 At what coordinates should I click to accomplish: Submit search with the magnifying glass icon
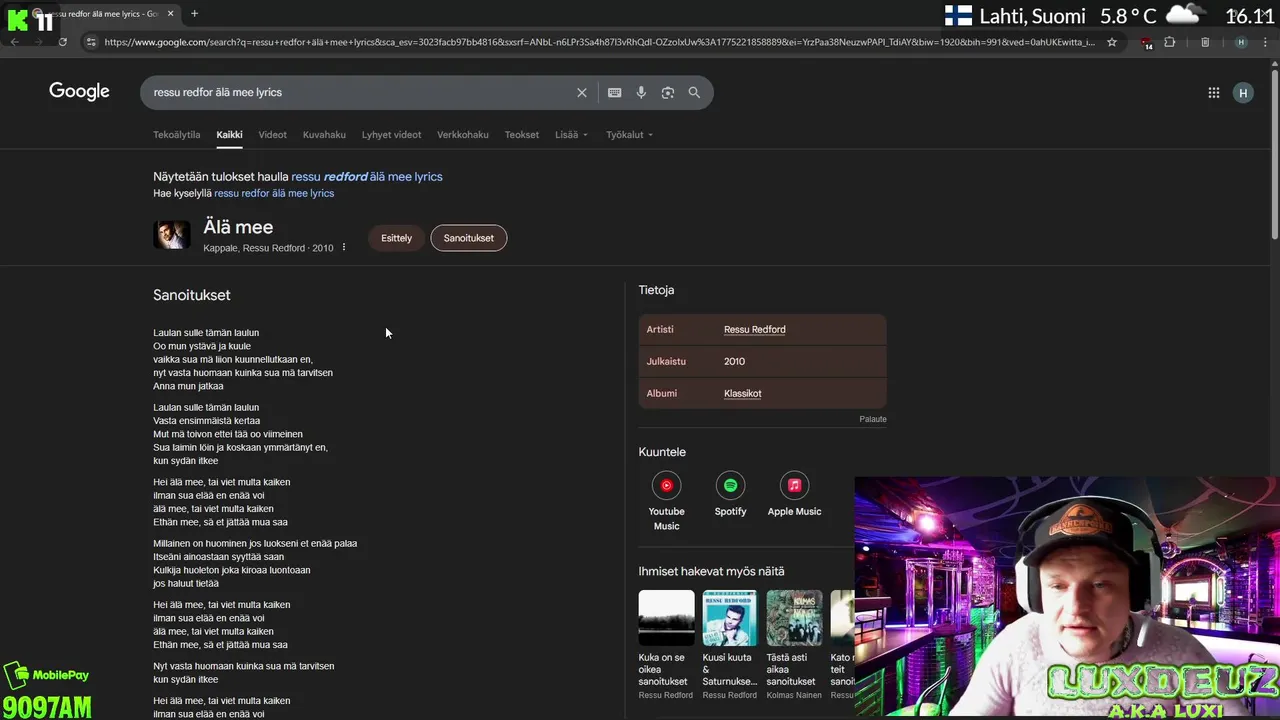click(x=694, y=92)
